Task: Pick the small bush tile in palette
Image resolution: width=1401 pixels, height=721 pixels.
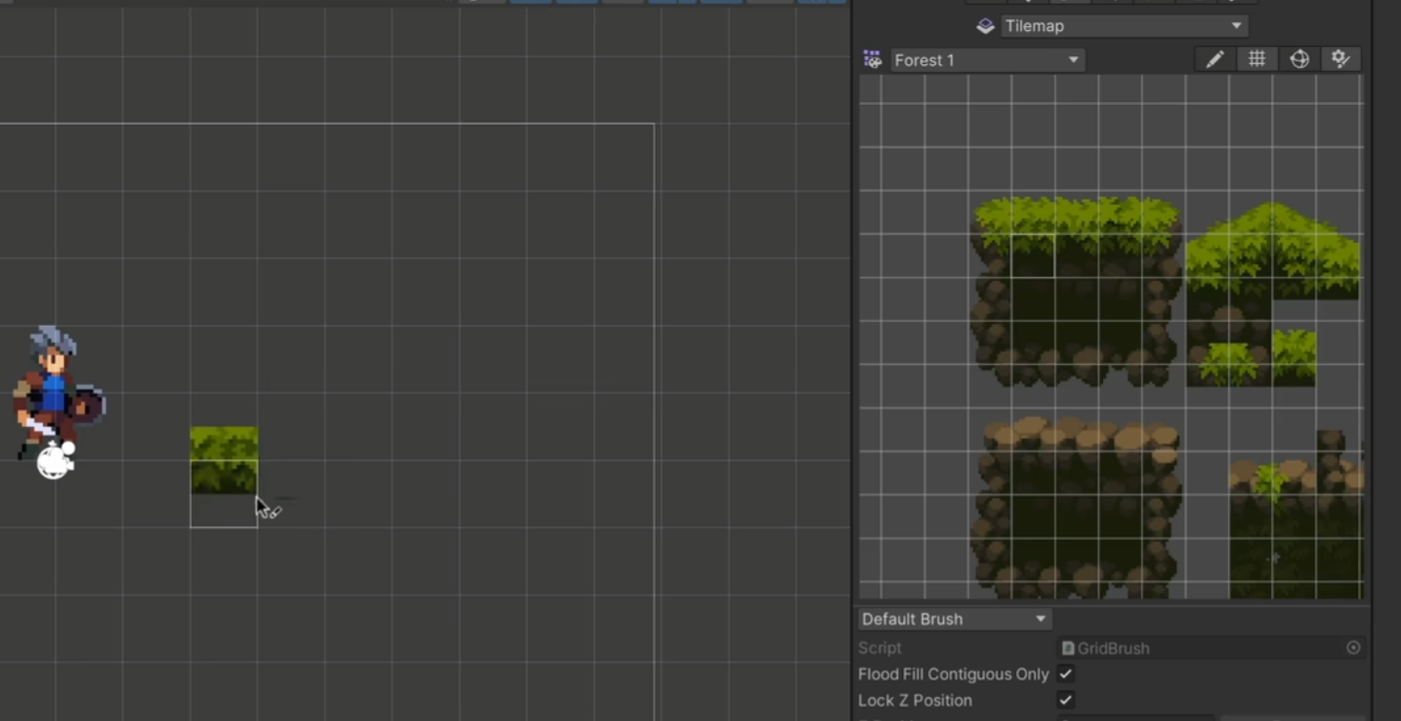Action: [x=1294, y=357]
